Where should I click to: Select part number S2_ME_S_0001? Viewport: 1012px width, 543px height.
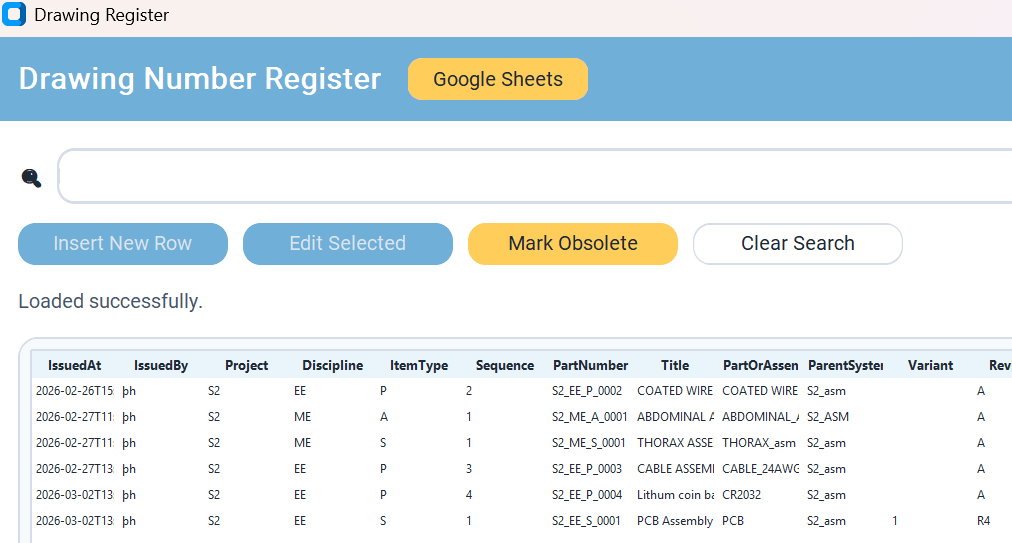pos(589,443)
